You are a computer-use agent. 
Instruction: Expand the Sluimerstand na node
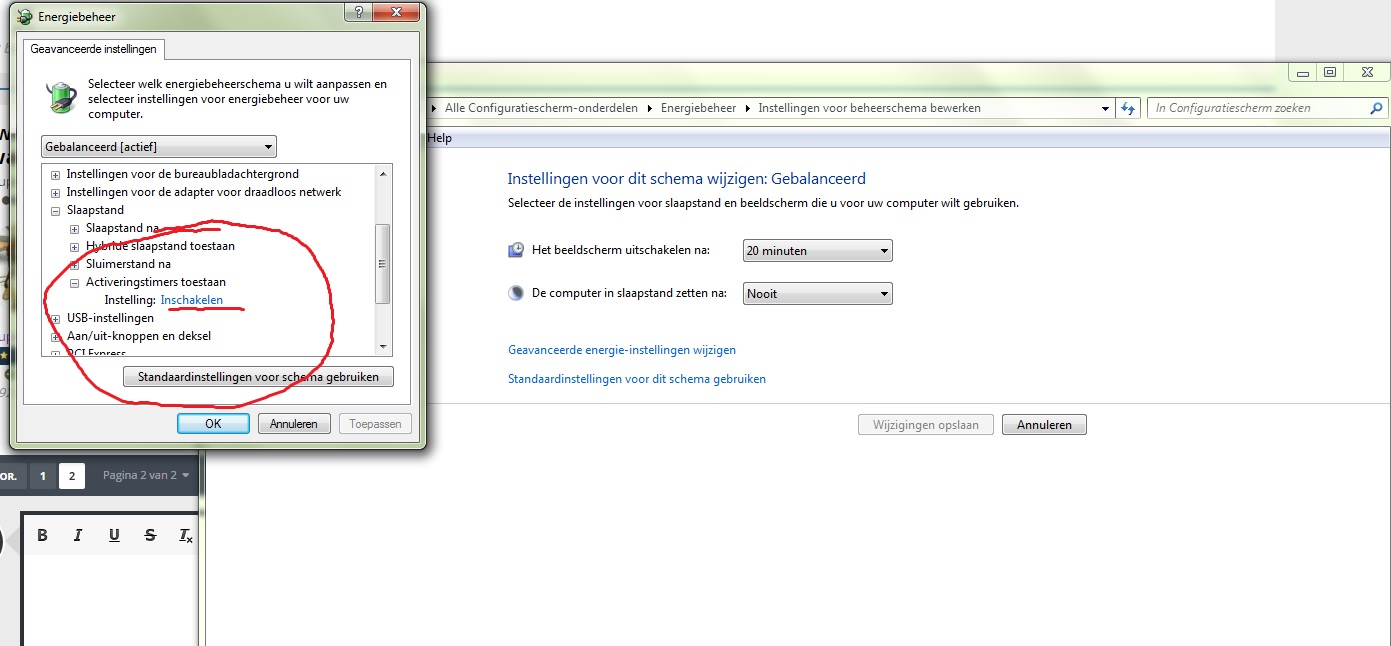75,264
